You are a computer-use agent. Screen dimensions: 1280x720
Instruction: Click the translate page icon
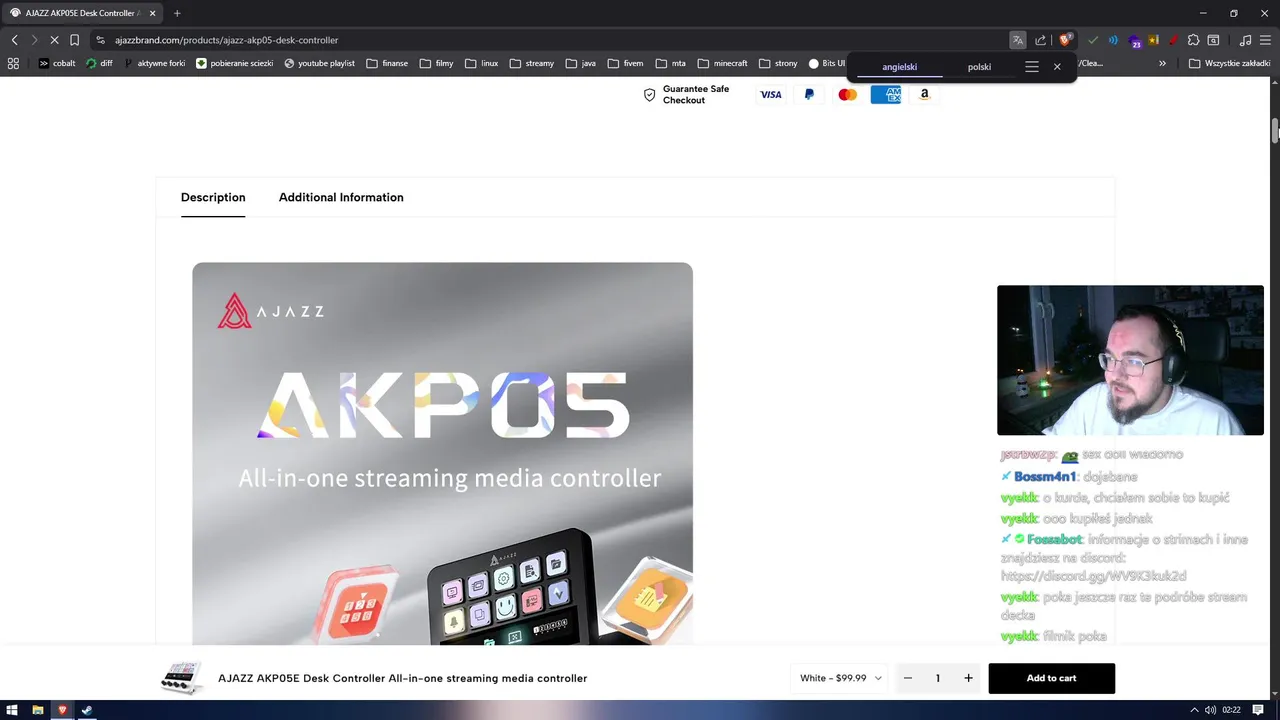(x=1018, y=40)
